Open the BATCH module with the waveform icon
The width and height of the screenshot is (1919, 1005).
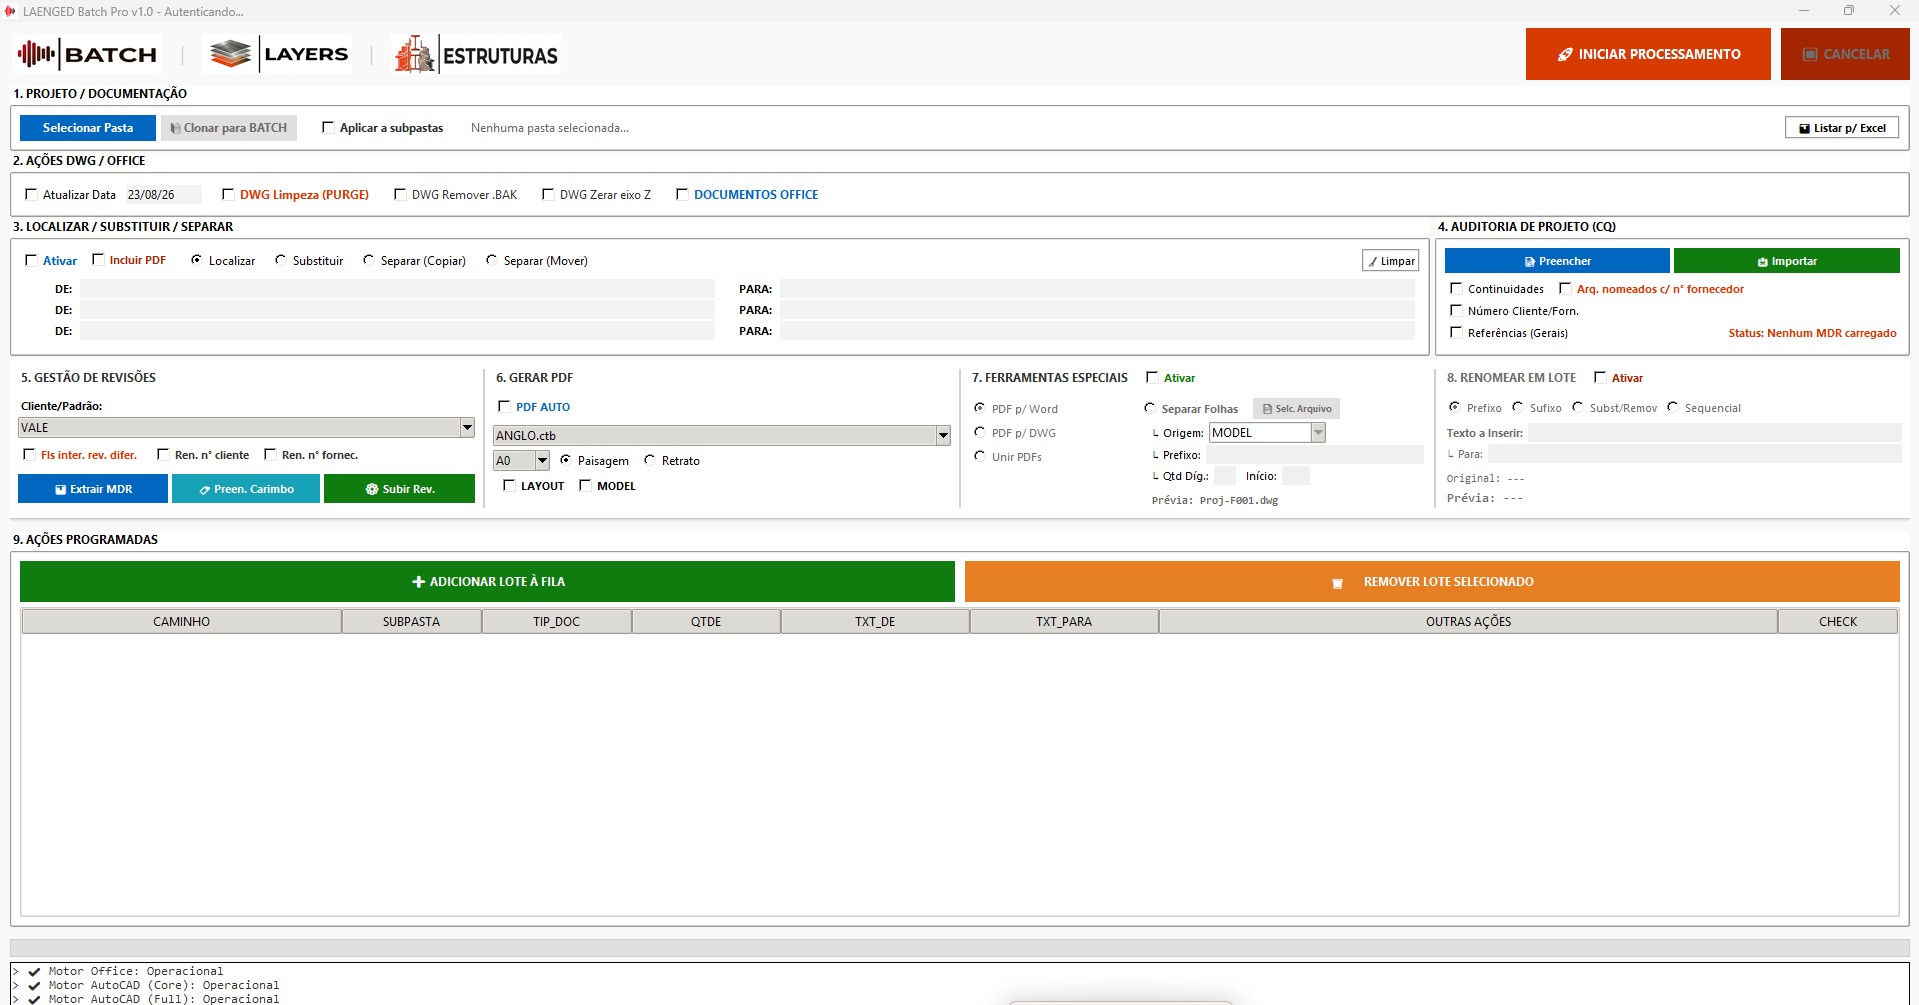[88, 54]
